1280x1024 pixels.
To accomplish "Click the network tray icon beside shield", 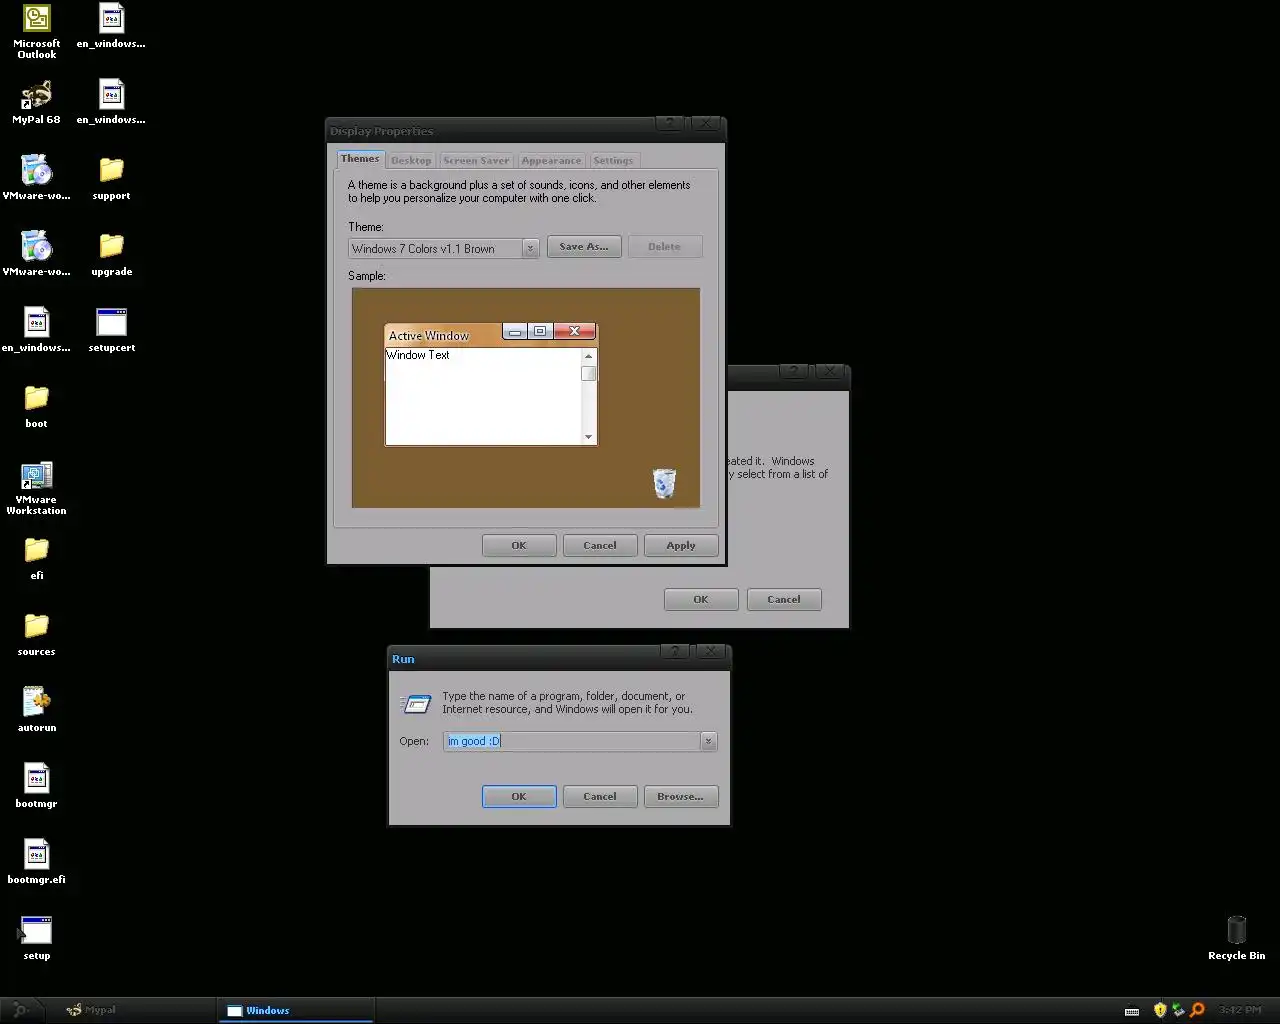I will (1178, 1010).
